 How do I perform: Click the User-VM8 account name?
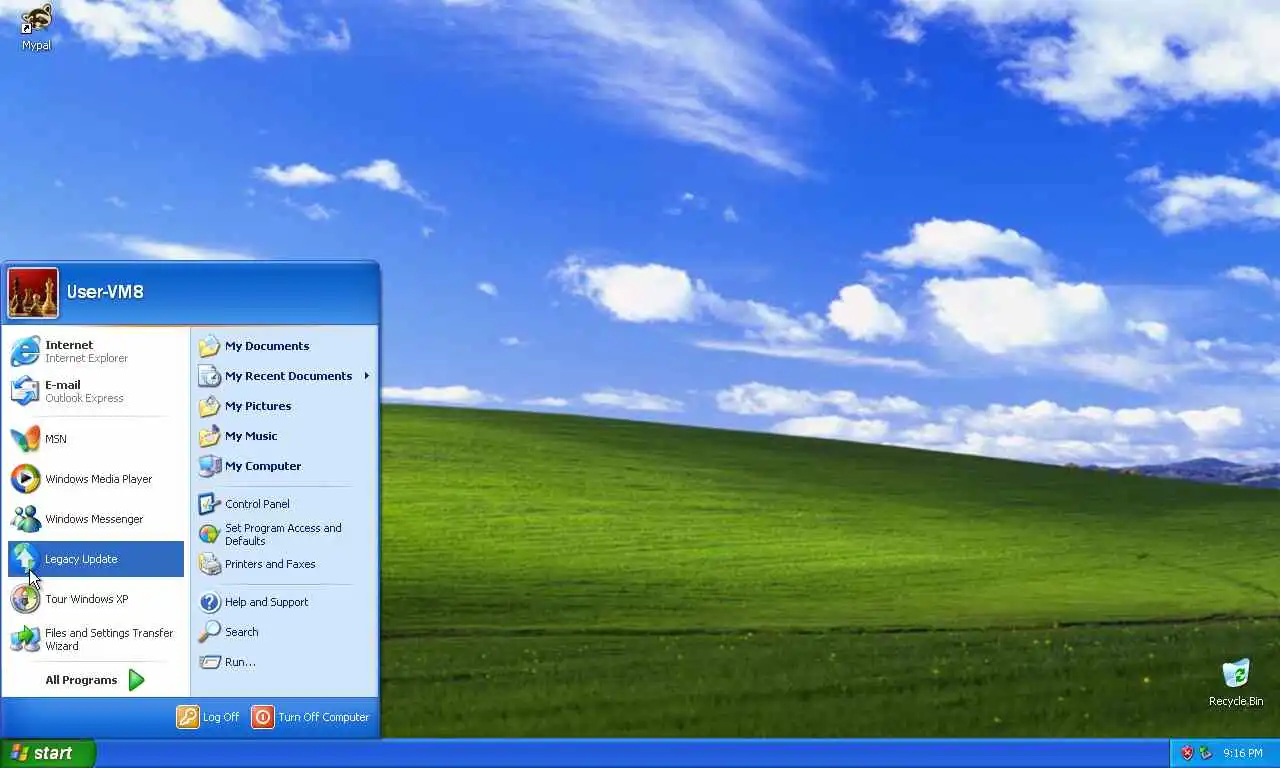pos(105,292)
